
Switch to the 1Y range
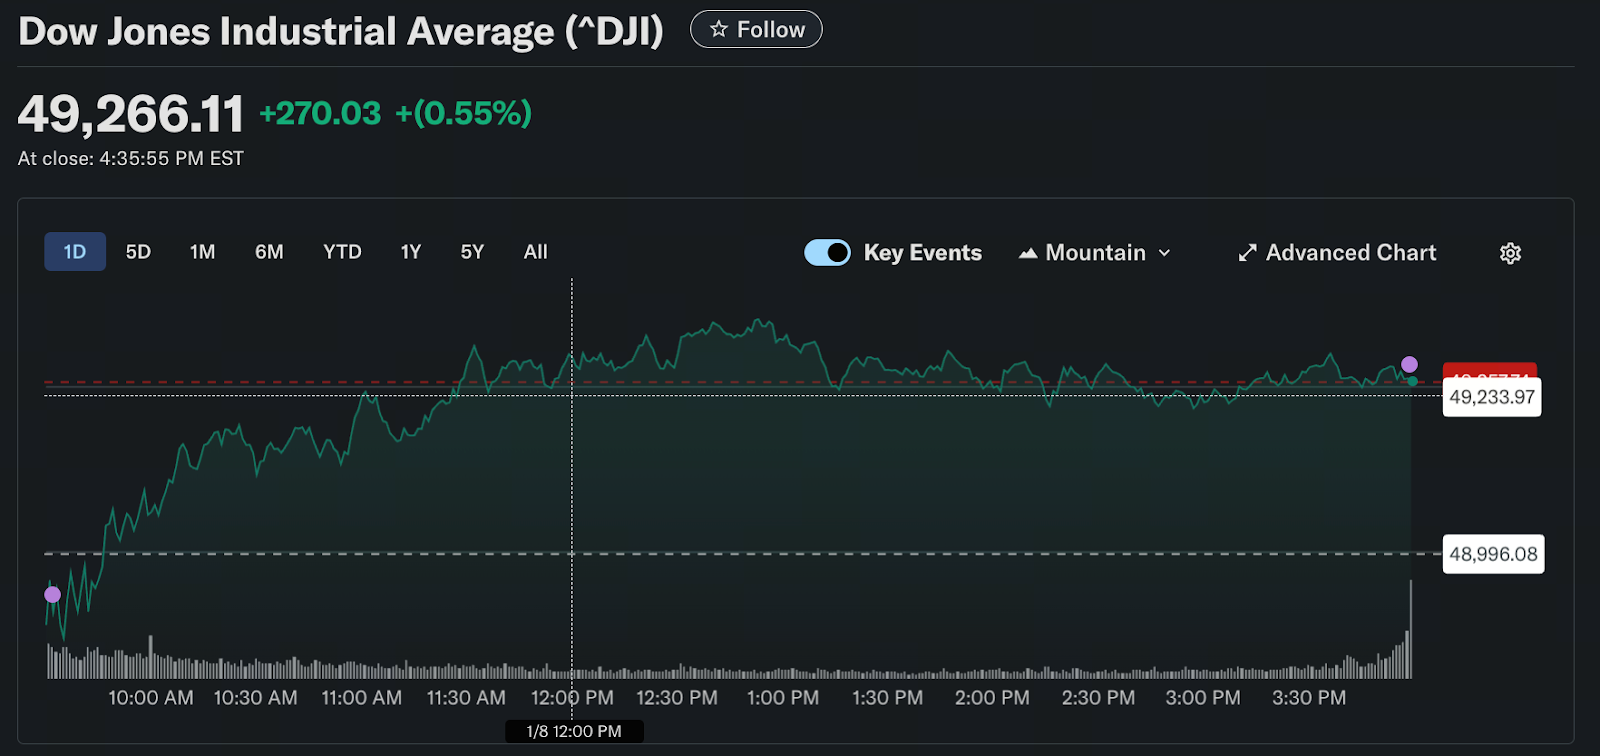coord(411,252)
